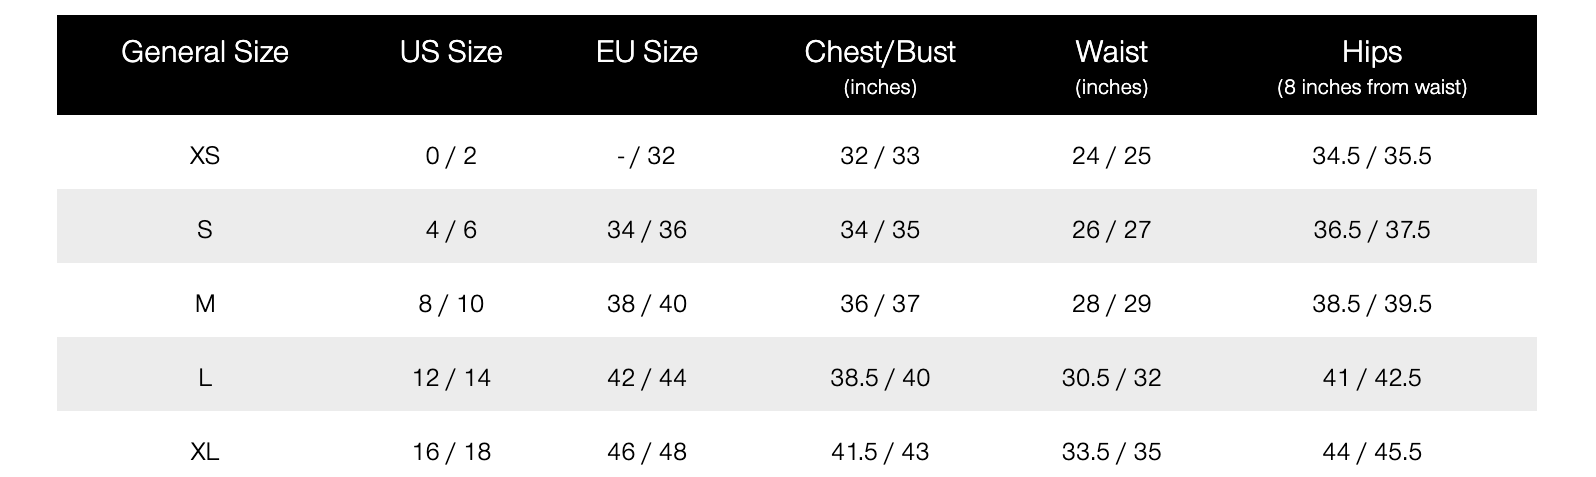Click the waist value 33.5 / 35
1596x477 pixels.
point(1111,452)
